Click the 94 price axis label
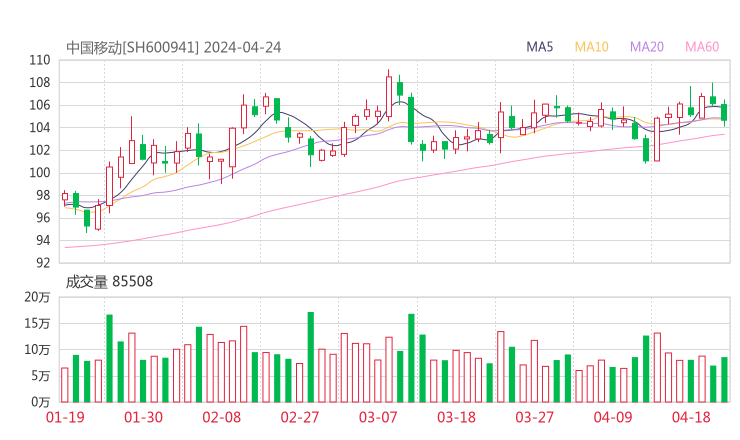Viewport: 740px width, 440px height. point(43,240)
